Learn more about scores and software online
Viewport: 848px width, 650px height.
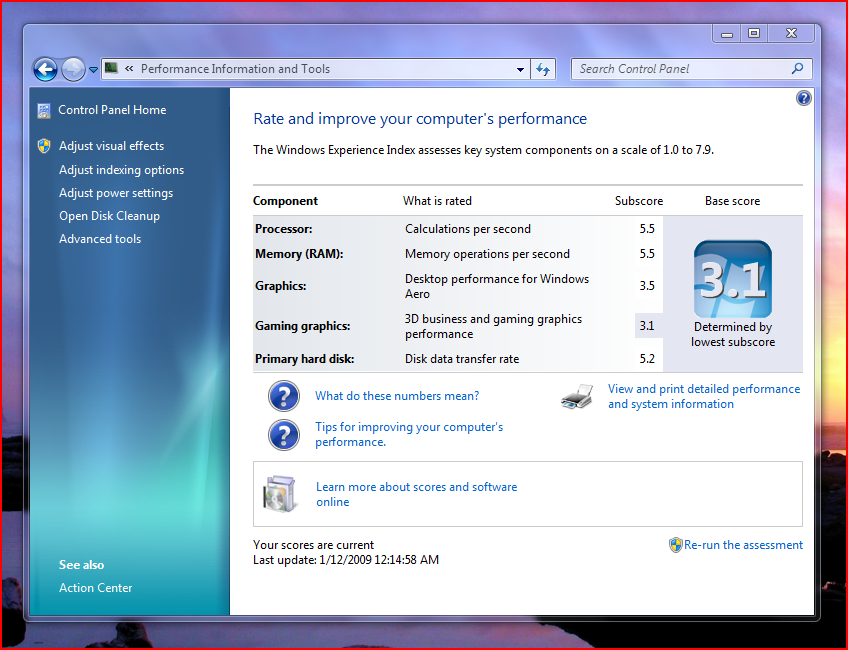pyautogui.click(x=416, y=494)
